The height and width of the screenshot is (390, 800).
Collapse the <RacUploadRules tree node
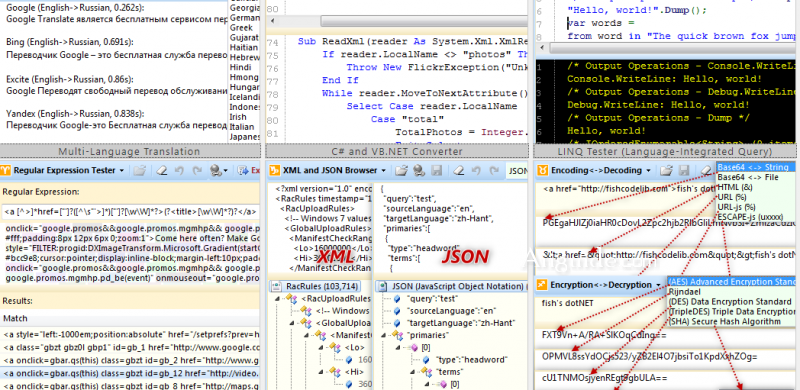tap(278, 299)
